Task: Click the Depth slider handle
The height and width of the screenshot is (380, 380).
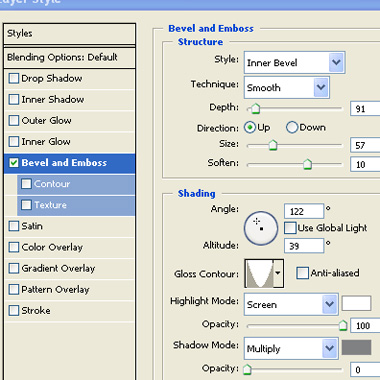Action: click(x=255, y=108)
